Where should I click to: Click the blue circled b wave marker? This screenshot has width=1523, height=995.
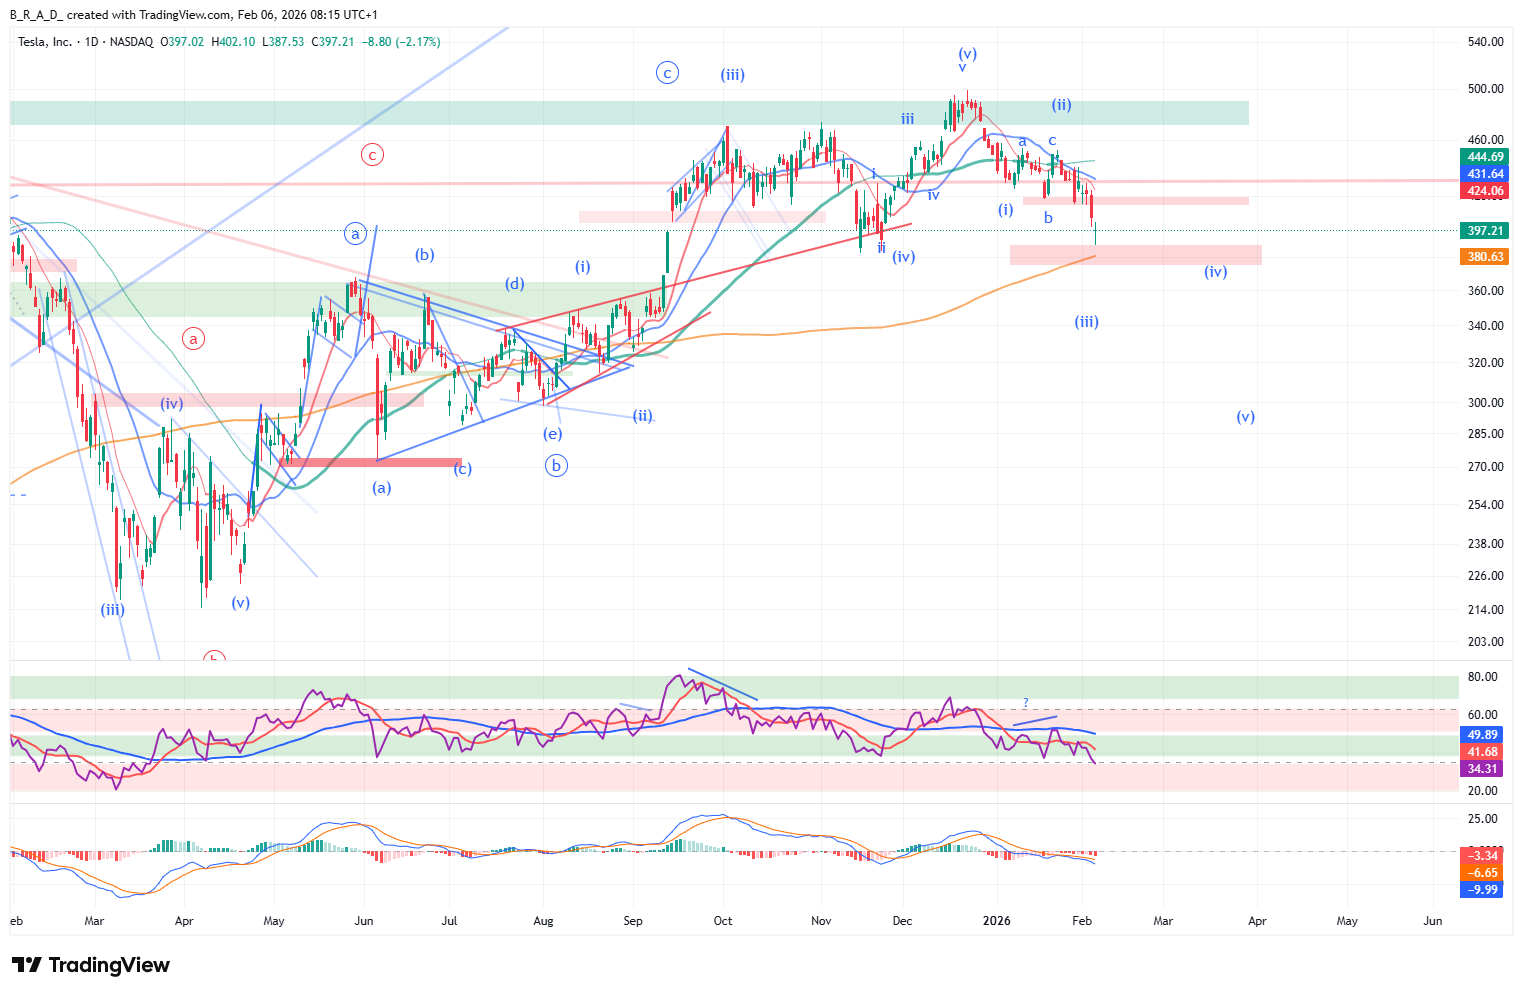coord(556,465)
